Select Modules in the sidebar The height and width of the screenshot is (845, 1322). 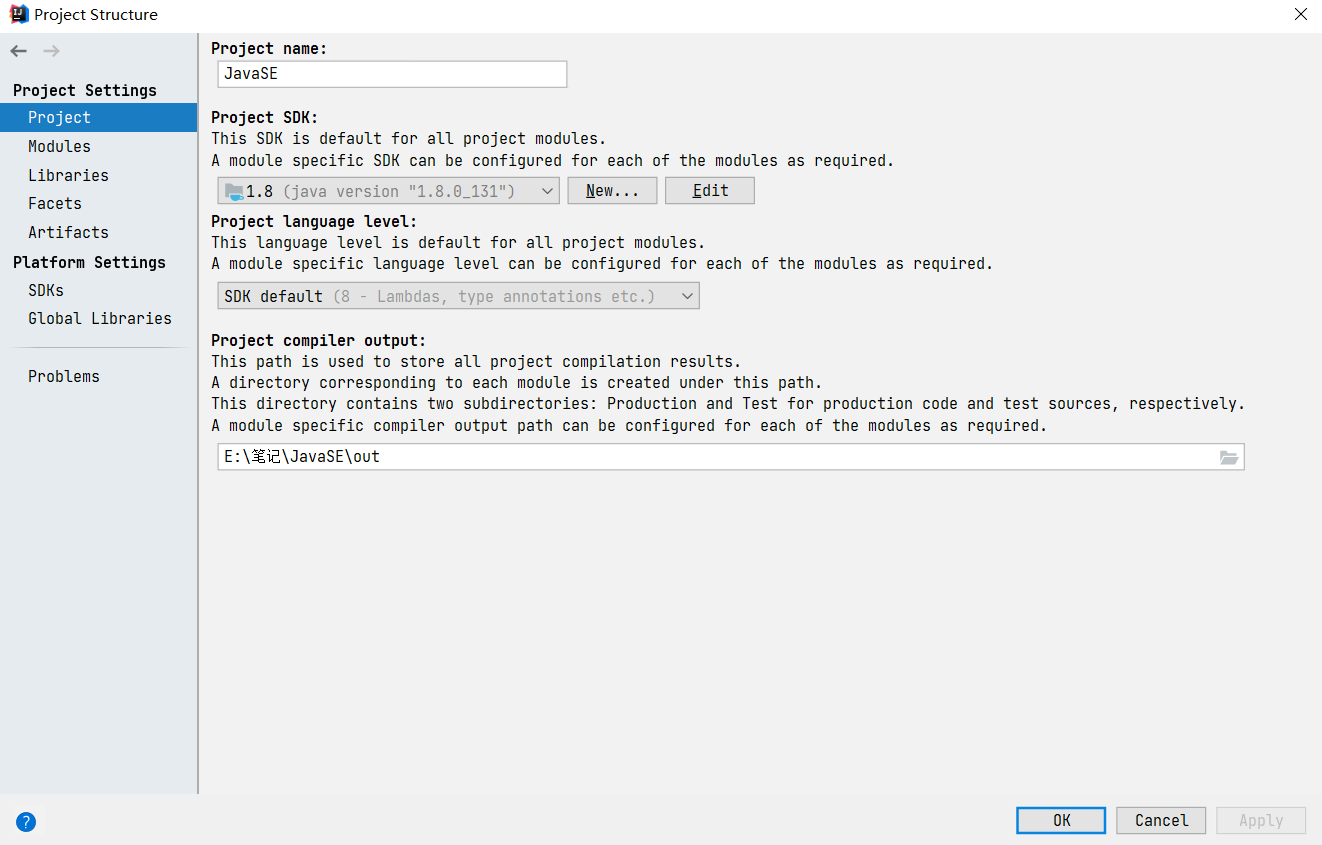[x=59, y=146]
